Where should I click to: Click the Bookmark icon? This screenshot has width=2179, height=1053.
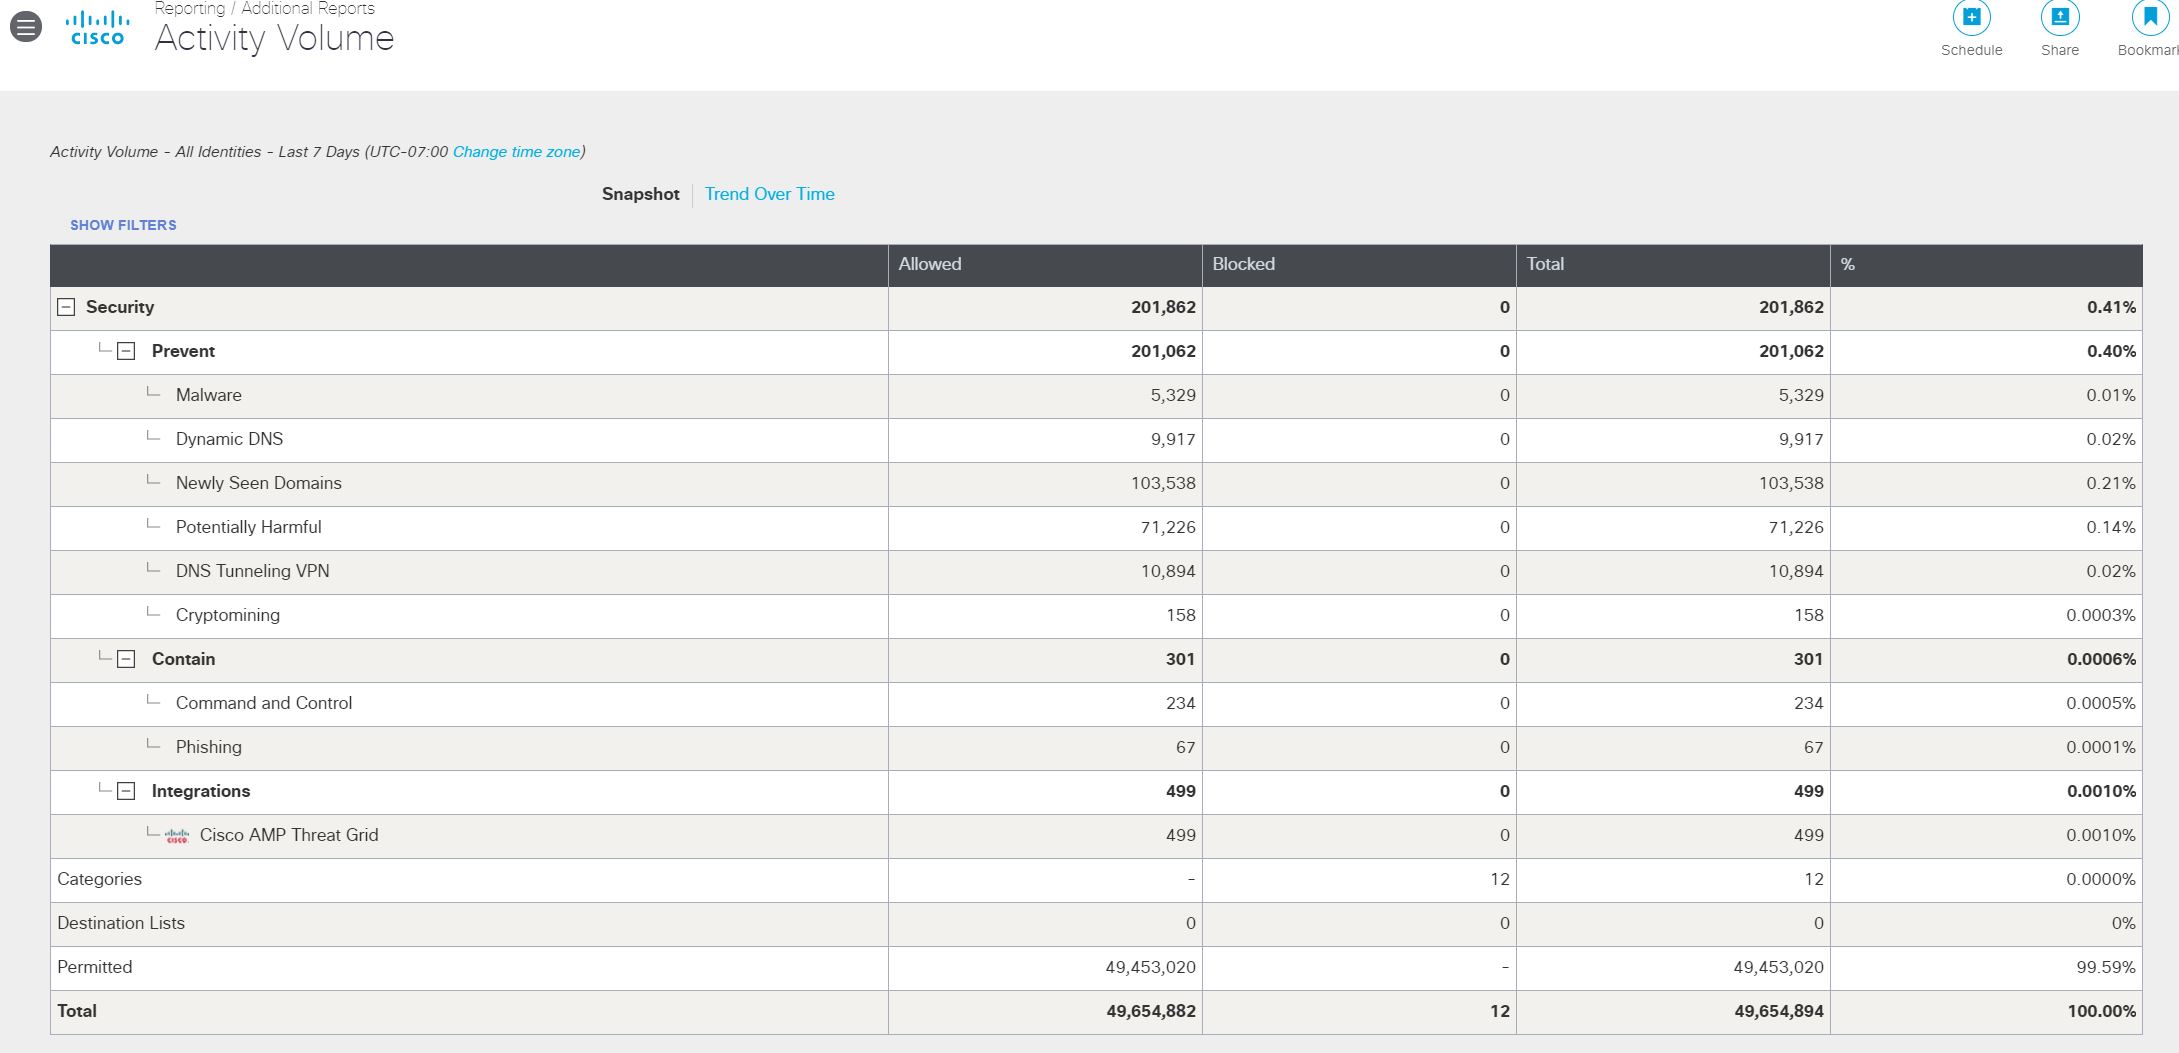[2148, 18]
